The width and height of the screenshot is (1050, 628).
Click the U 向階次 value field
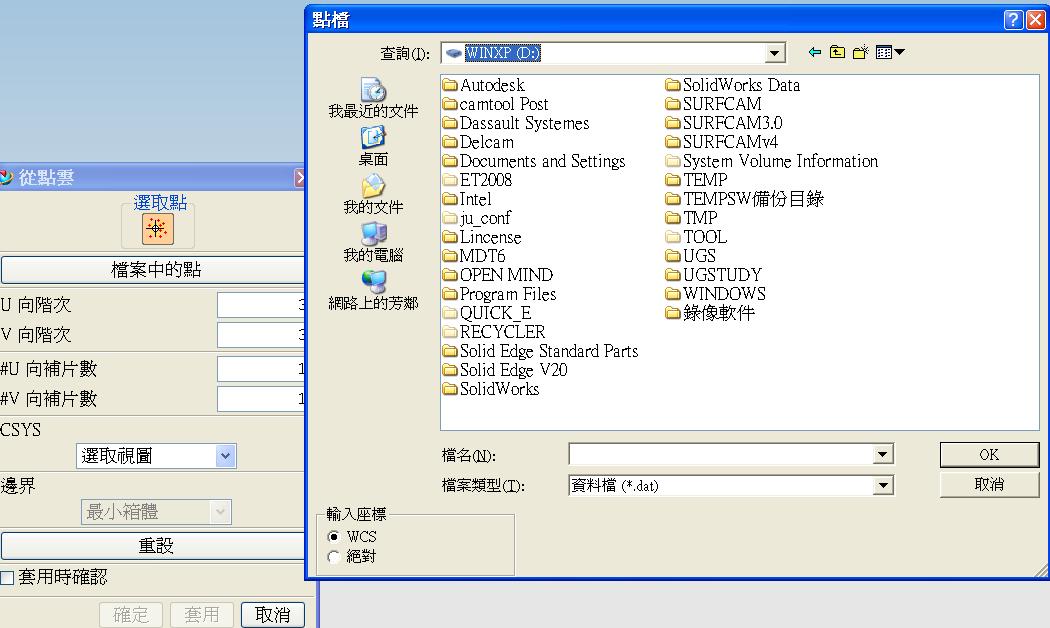coord(262,305)
